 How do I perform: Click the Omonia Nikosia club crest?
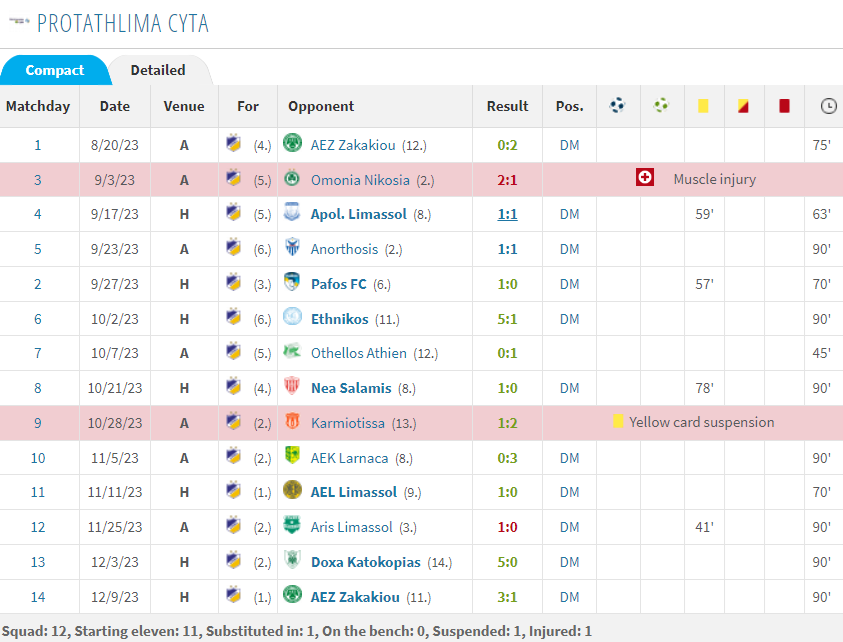(292, 178)
